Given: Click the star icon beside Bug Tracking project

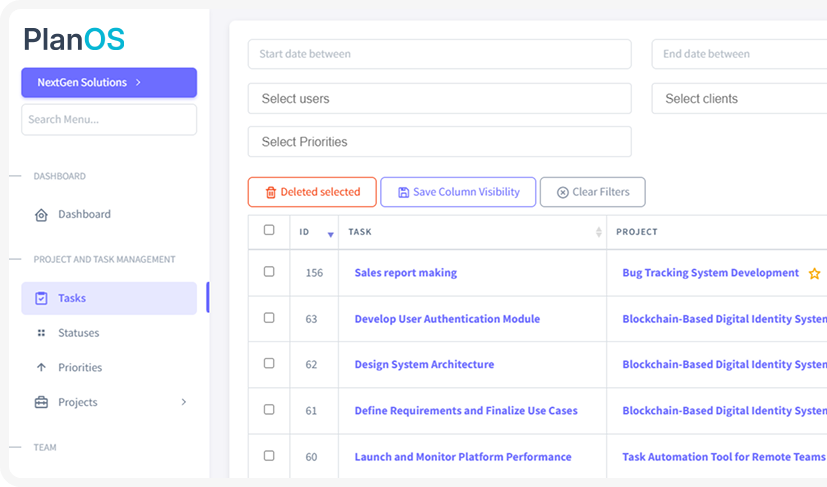Looking at the screenshot, I should point(814,273).
